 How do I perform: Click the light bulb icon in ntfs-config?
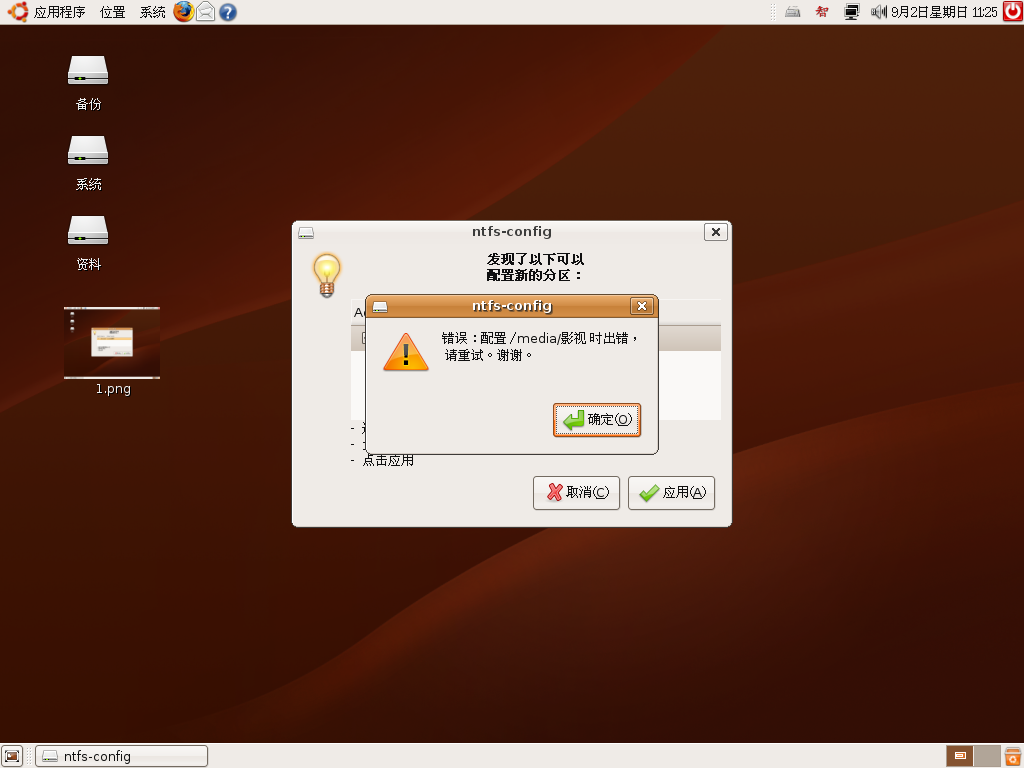tap(327, 276)
